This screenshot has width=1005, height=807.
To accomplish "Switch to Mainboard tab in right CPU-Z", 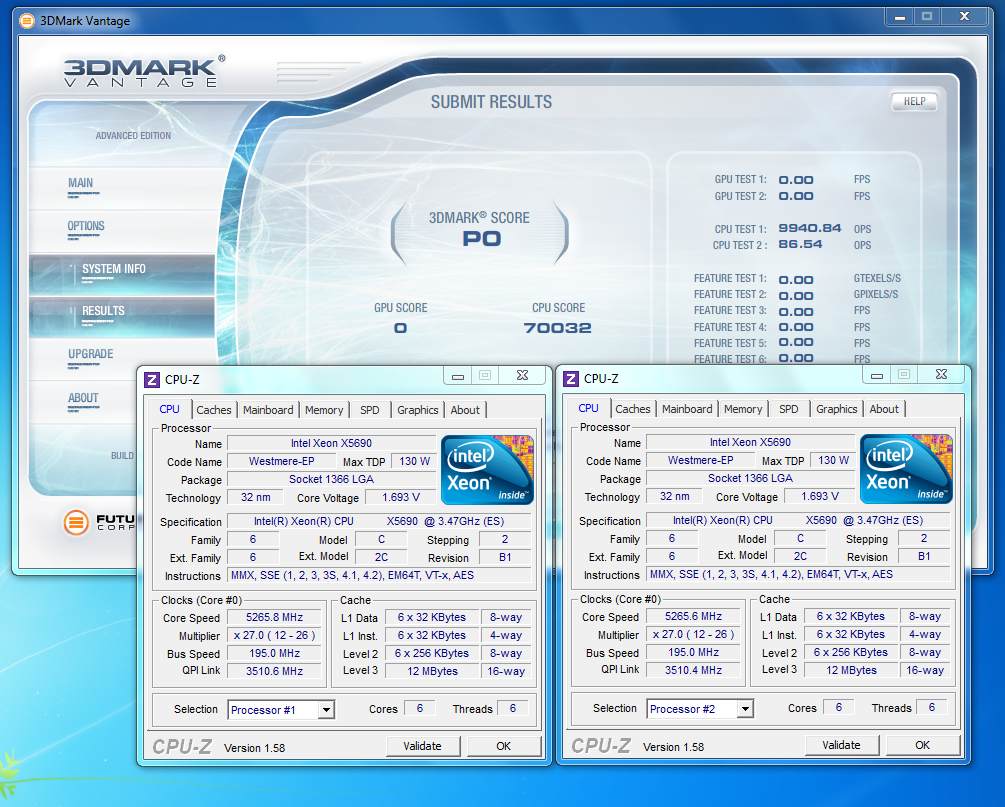I will pos(687,409).
